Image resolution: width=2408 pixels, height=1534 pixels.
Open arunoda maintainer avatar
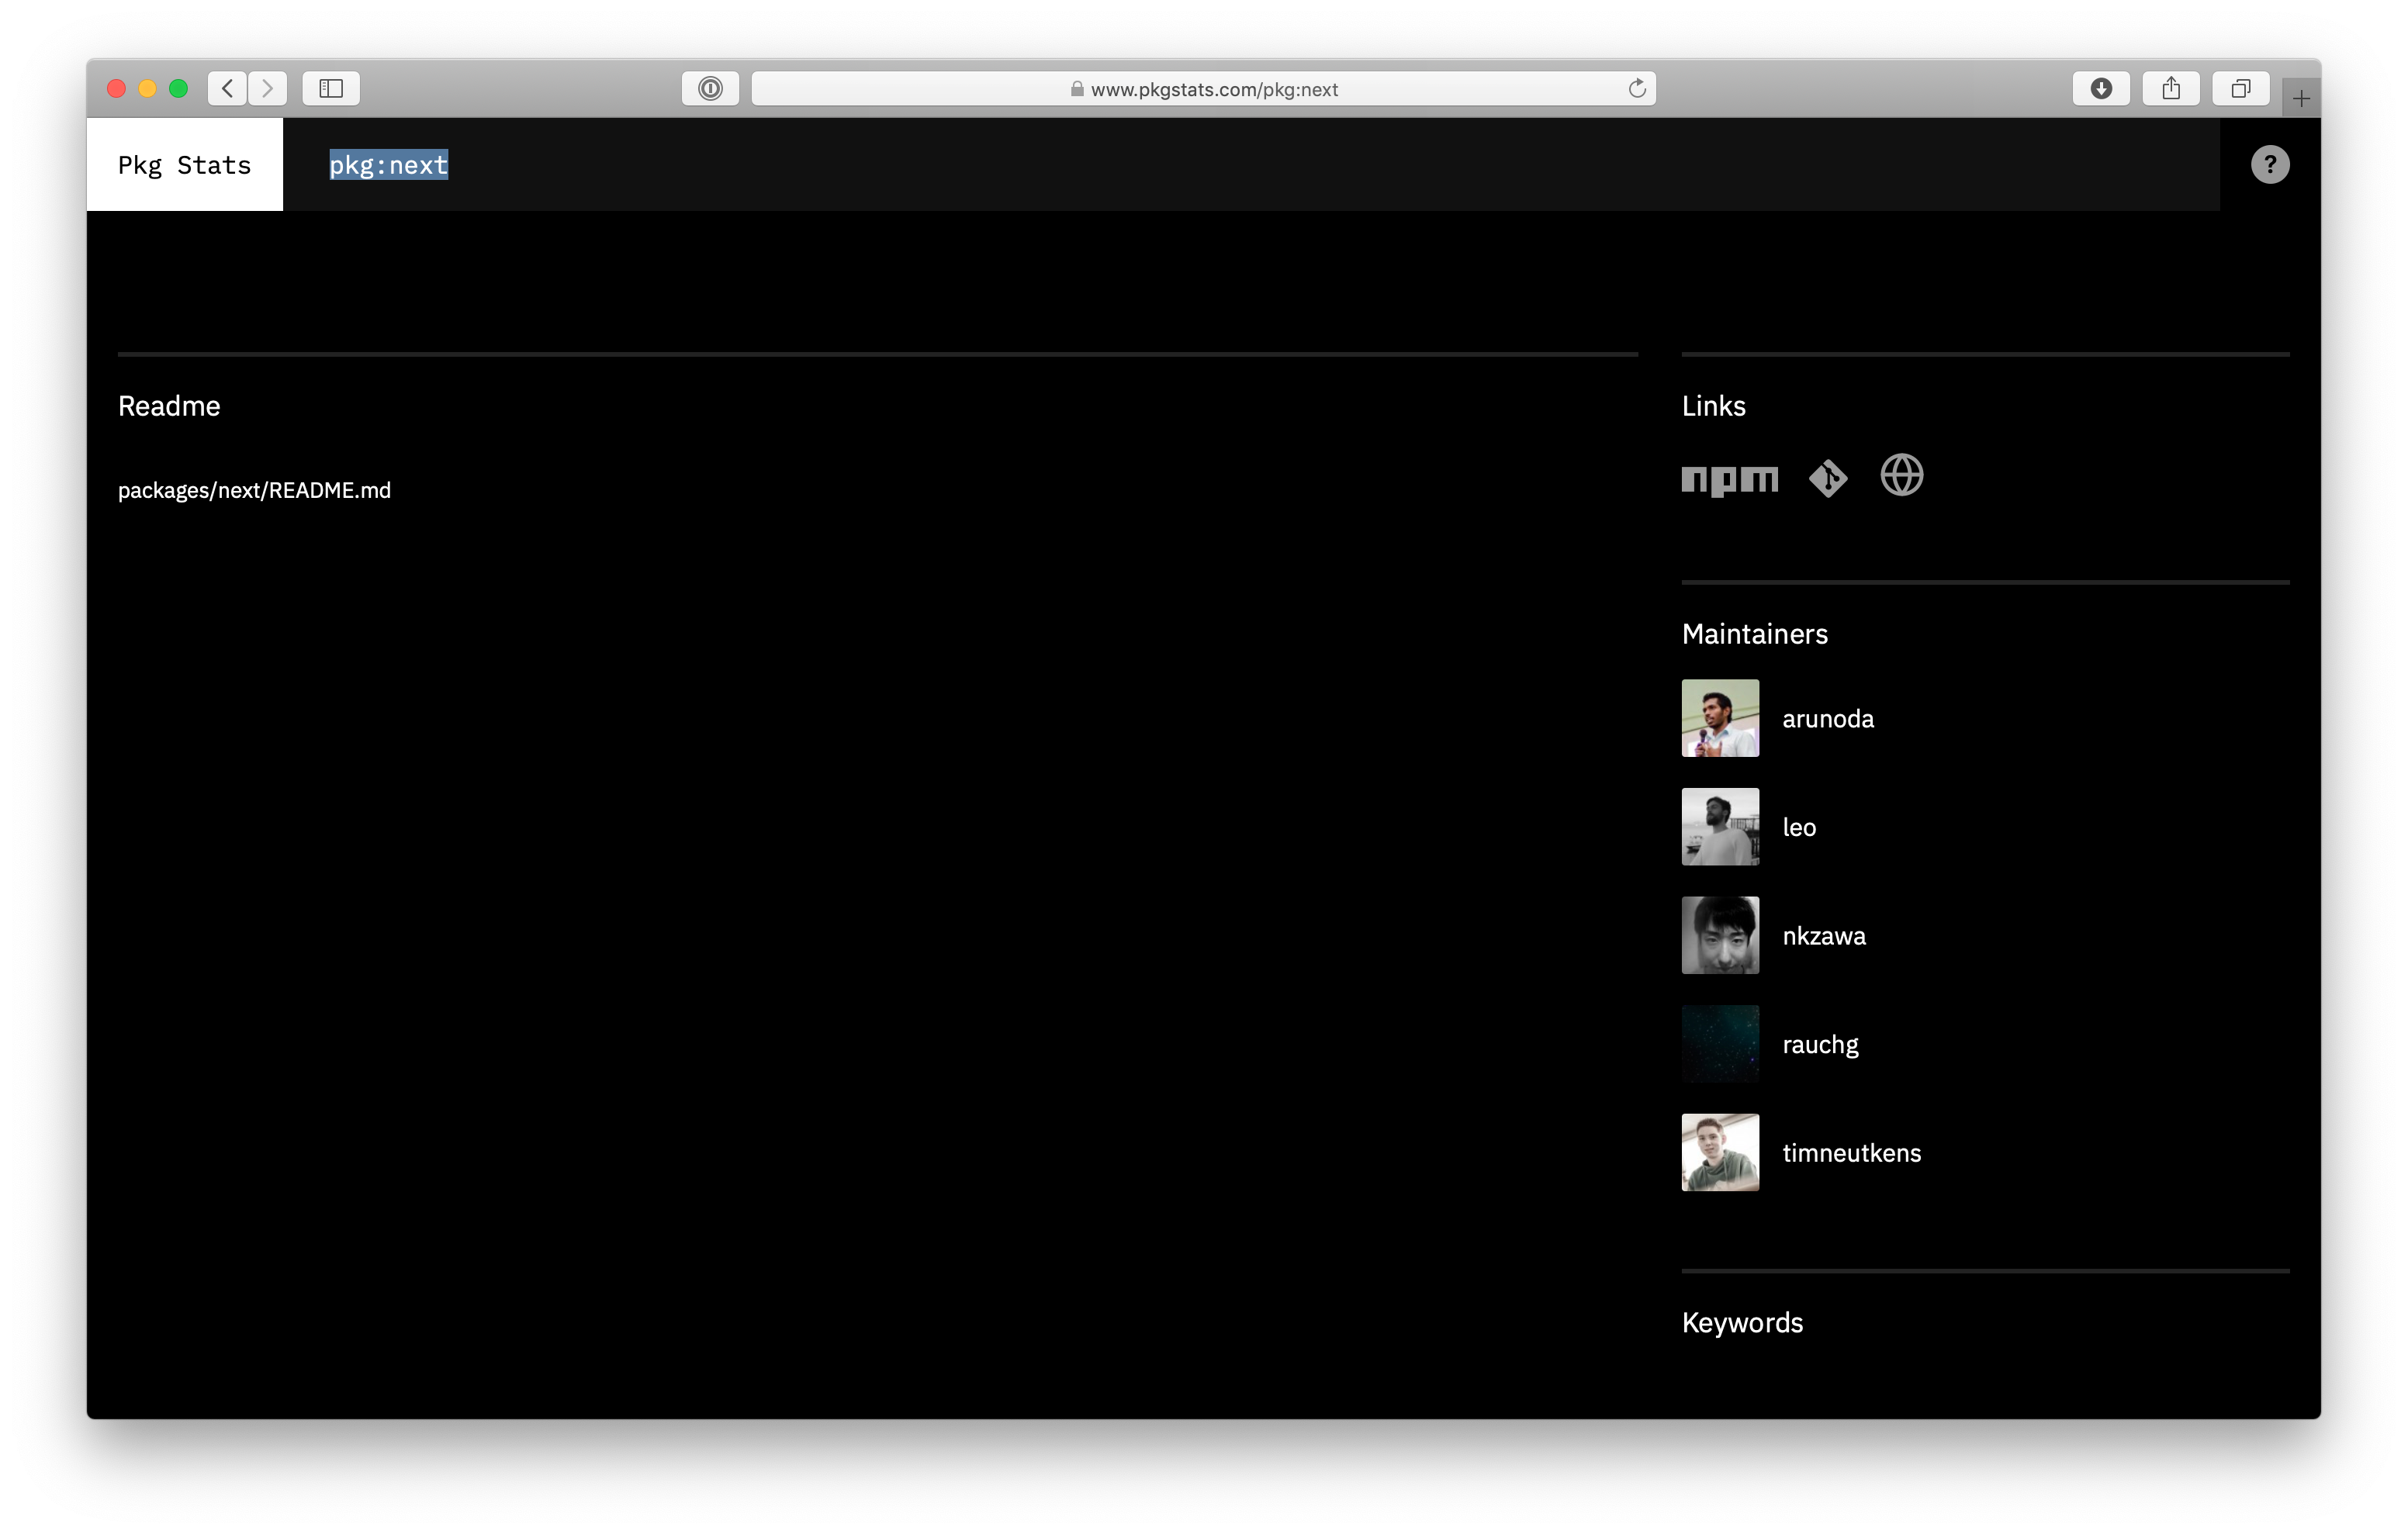point(1720,718)
